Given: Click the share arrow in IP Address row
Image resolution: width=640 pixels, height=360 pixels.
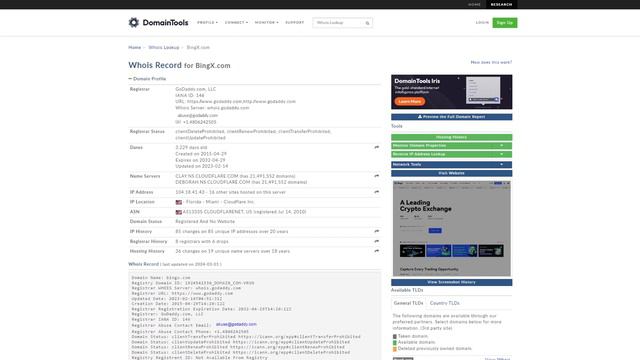Looking at the screenshot, I should [377, 192].
